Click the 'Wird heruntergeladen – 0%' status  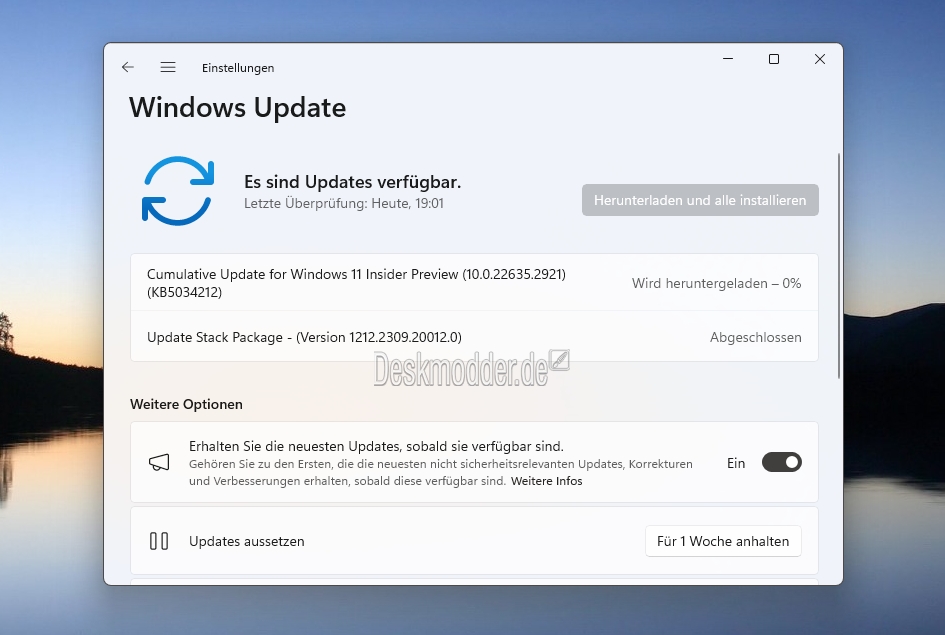(717, 283)
